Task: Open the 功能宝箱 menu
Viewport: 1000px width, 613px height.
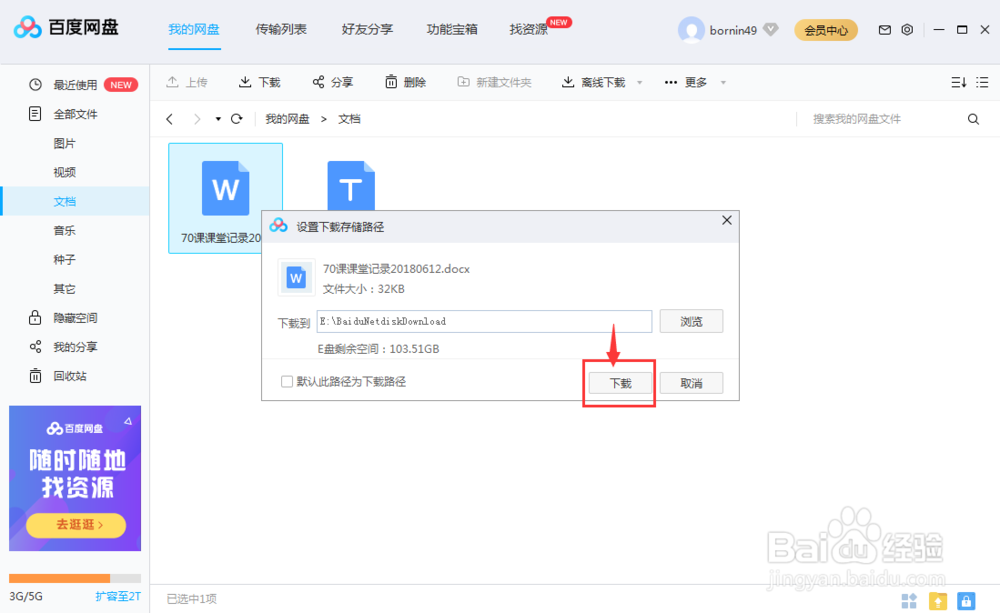Action: pyautogui.click(x=451, y=30)
